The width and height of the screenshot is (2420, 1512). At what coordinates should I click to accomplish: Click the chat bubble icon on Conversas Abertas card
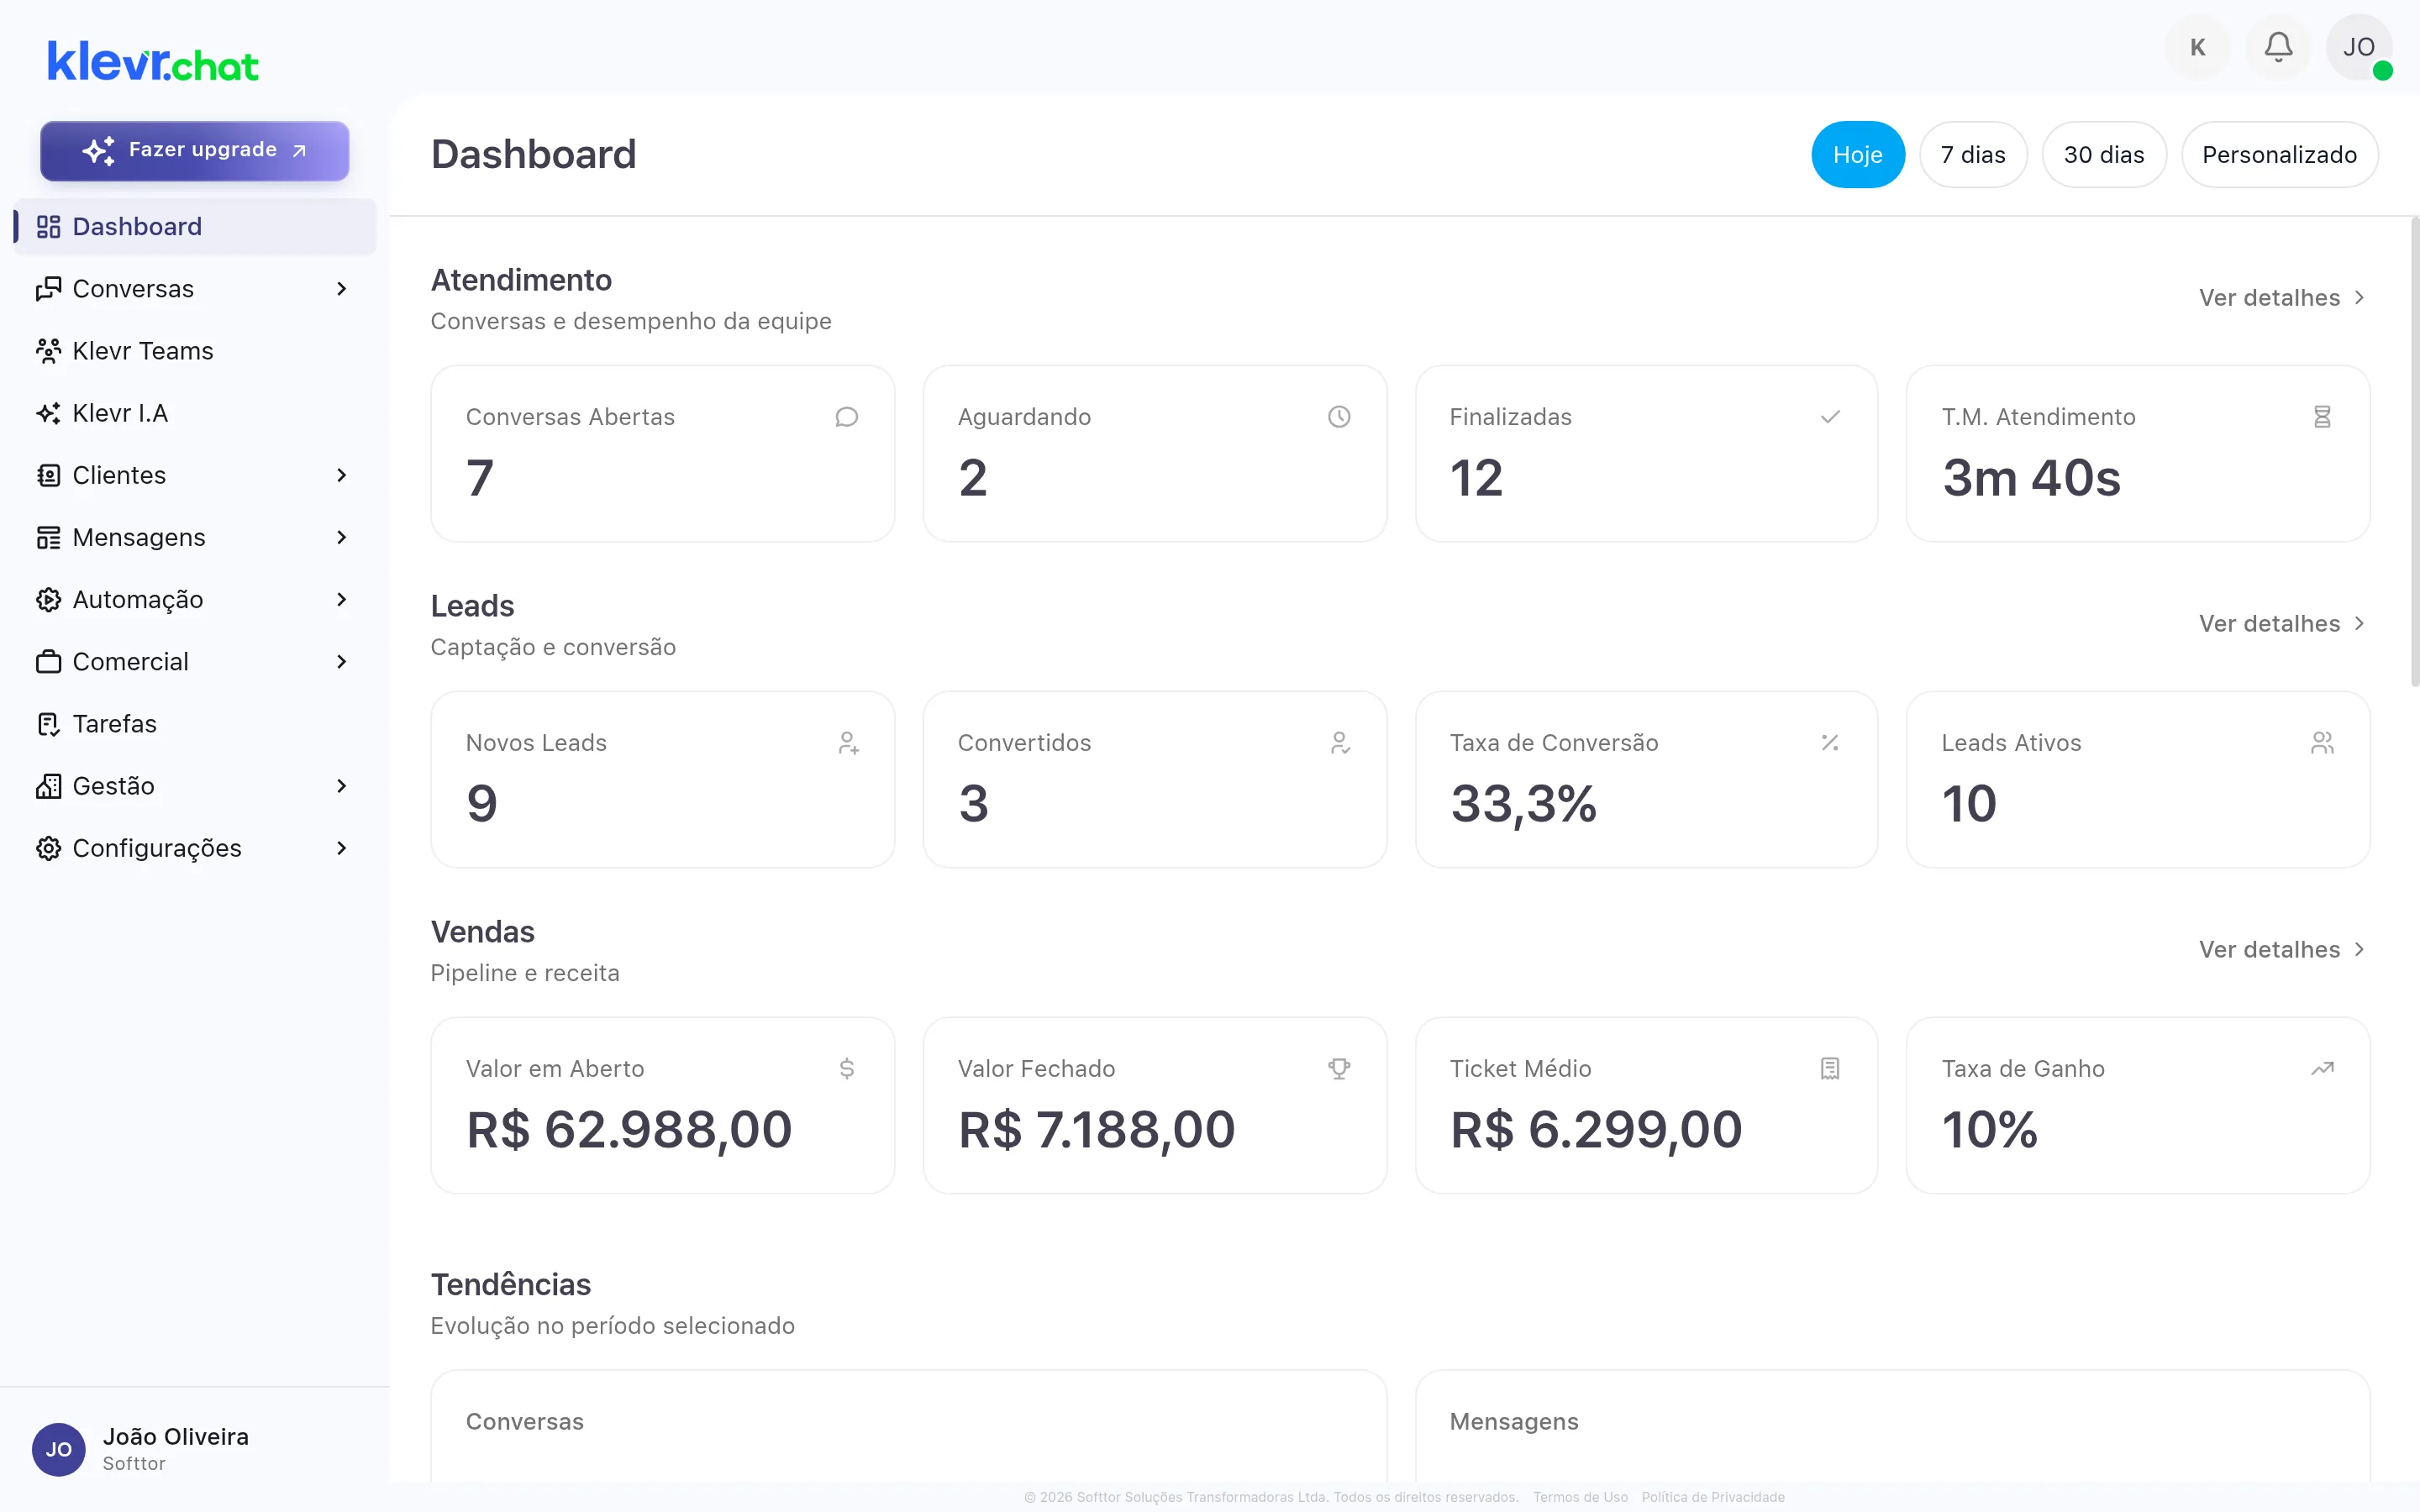pyautogui.click(x=846, y=417)
